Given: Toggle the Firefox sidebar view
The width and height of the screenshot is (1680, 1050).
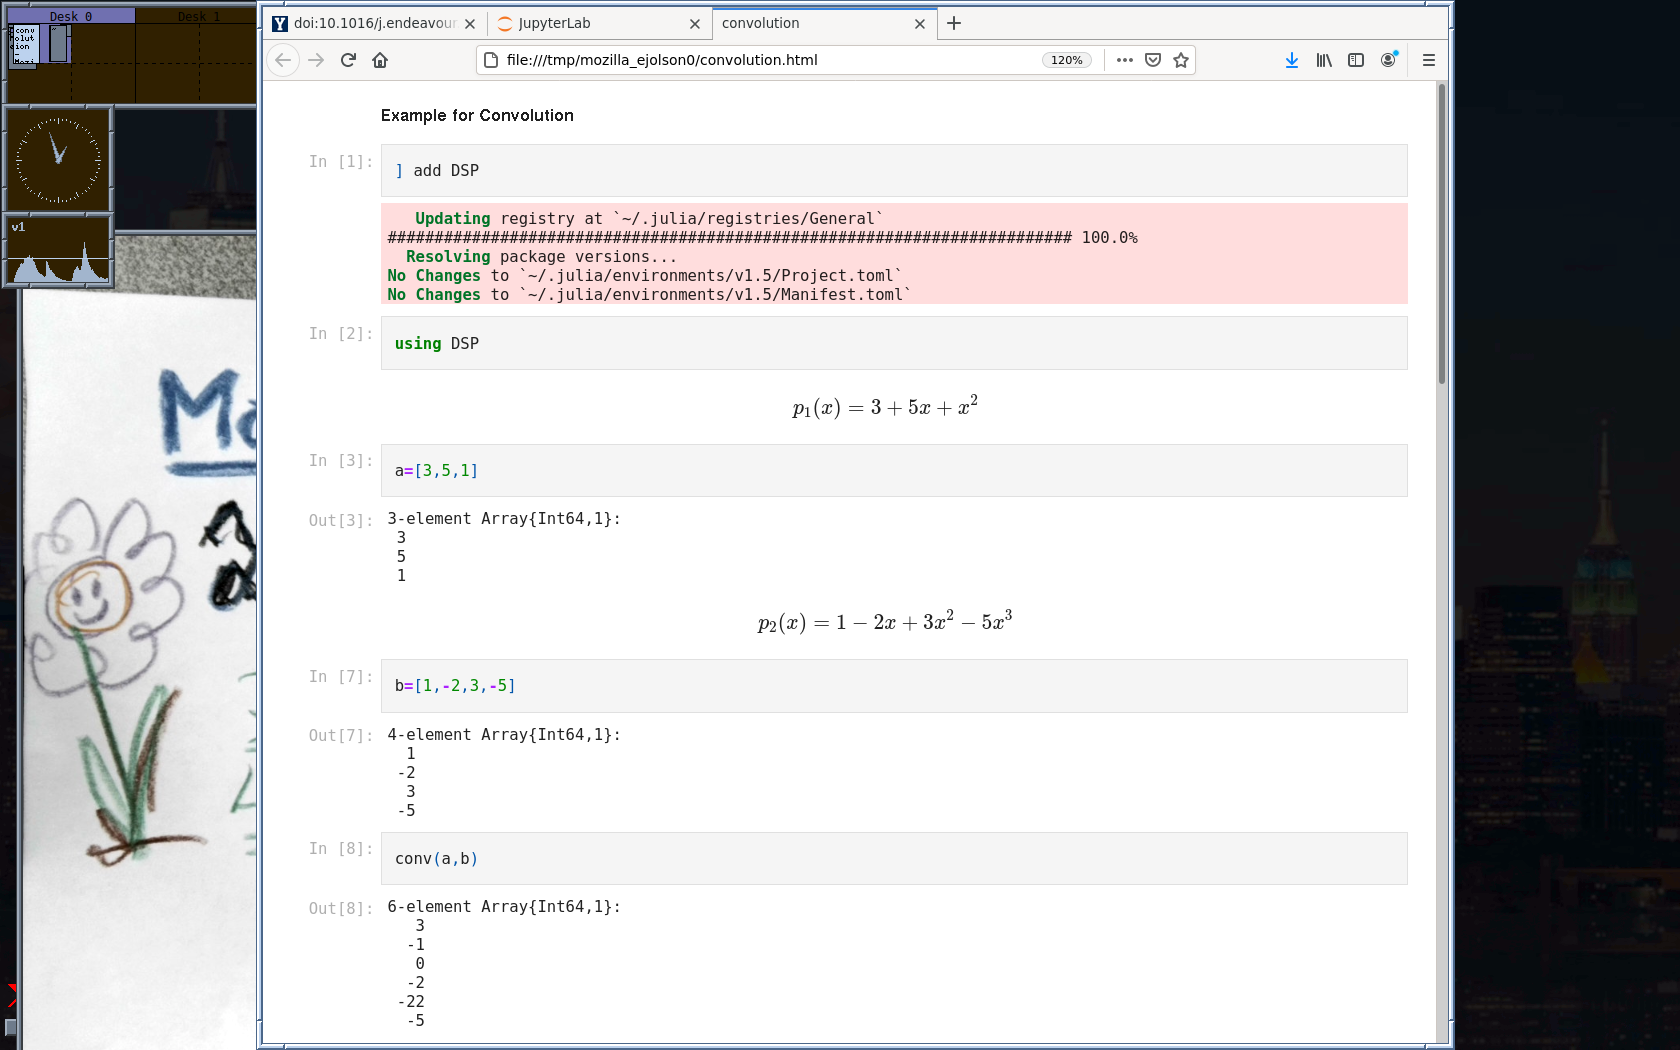Looking at the screenshot, I should 1356,60.
